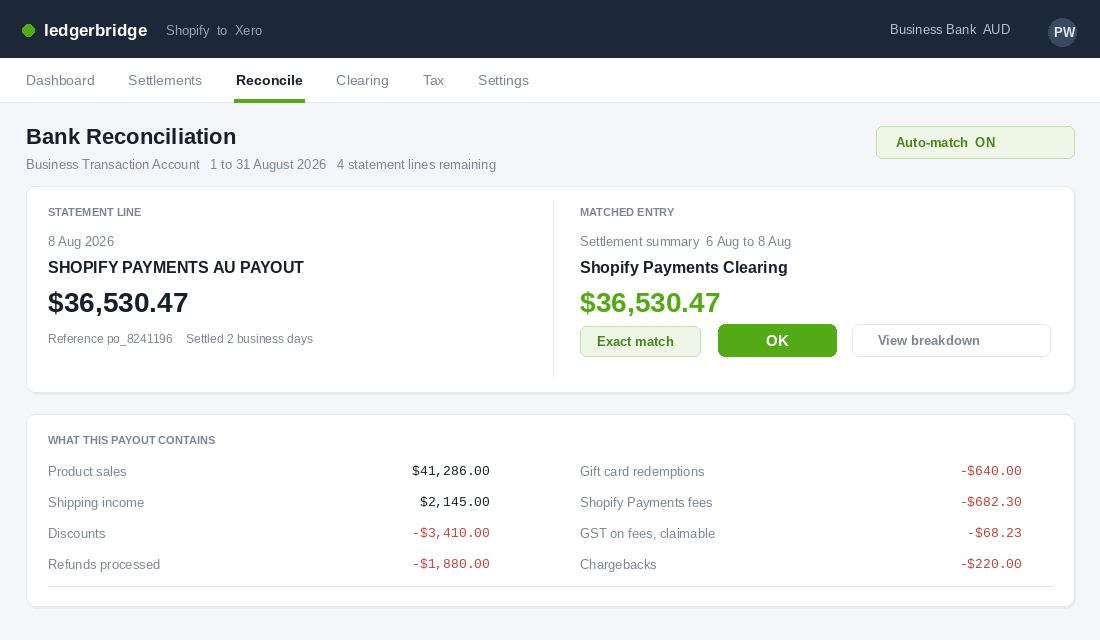
Task: Click the -$1,880.00 value
Action: (450, 564)
